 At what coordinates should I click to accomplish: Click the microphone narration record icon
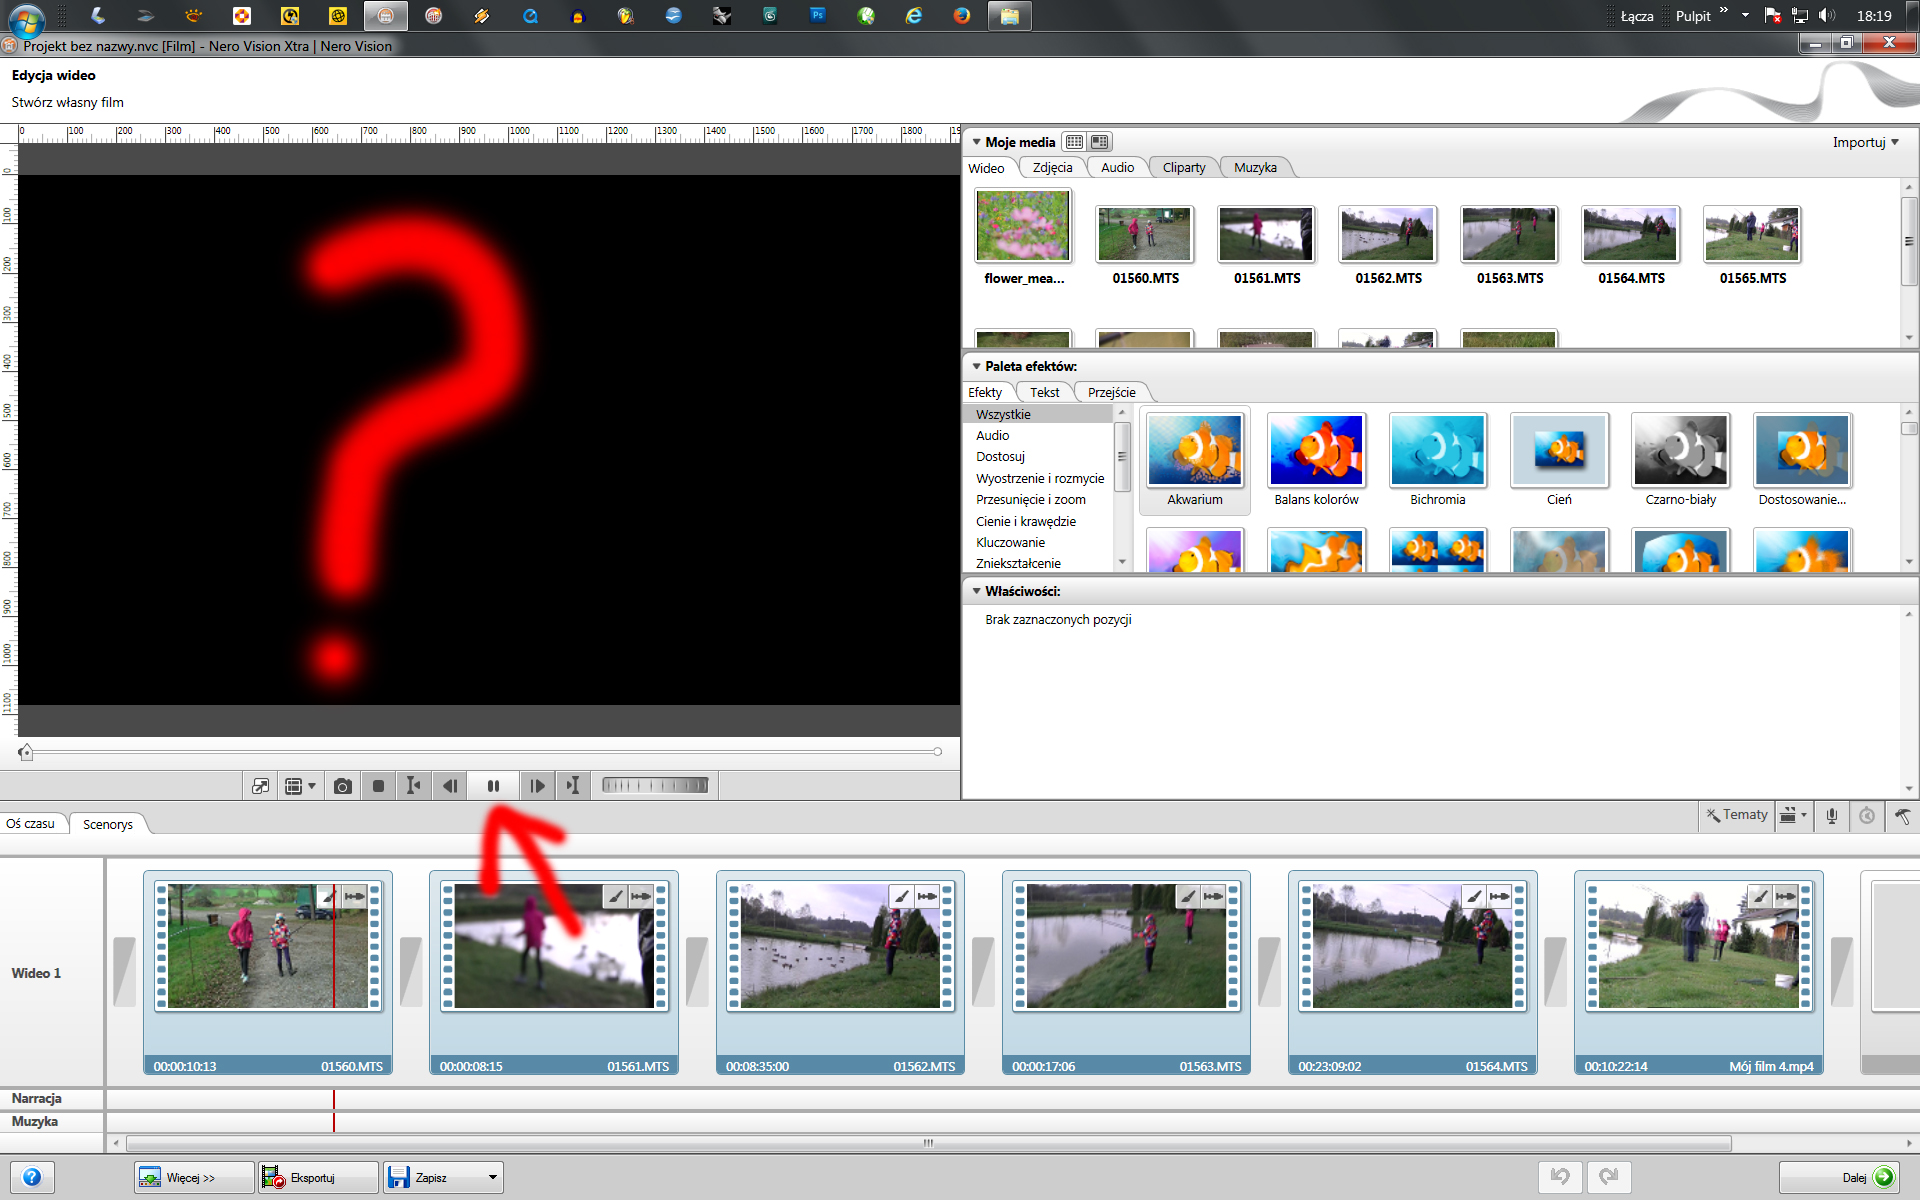point(1831,816)
